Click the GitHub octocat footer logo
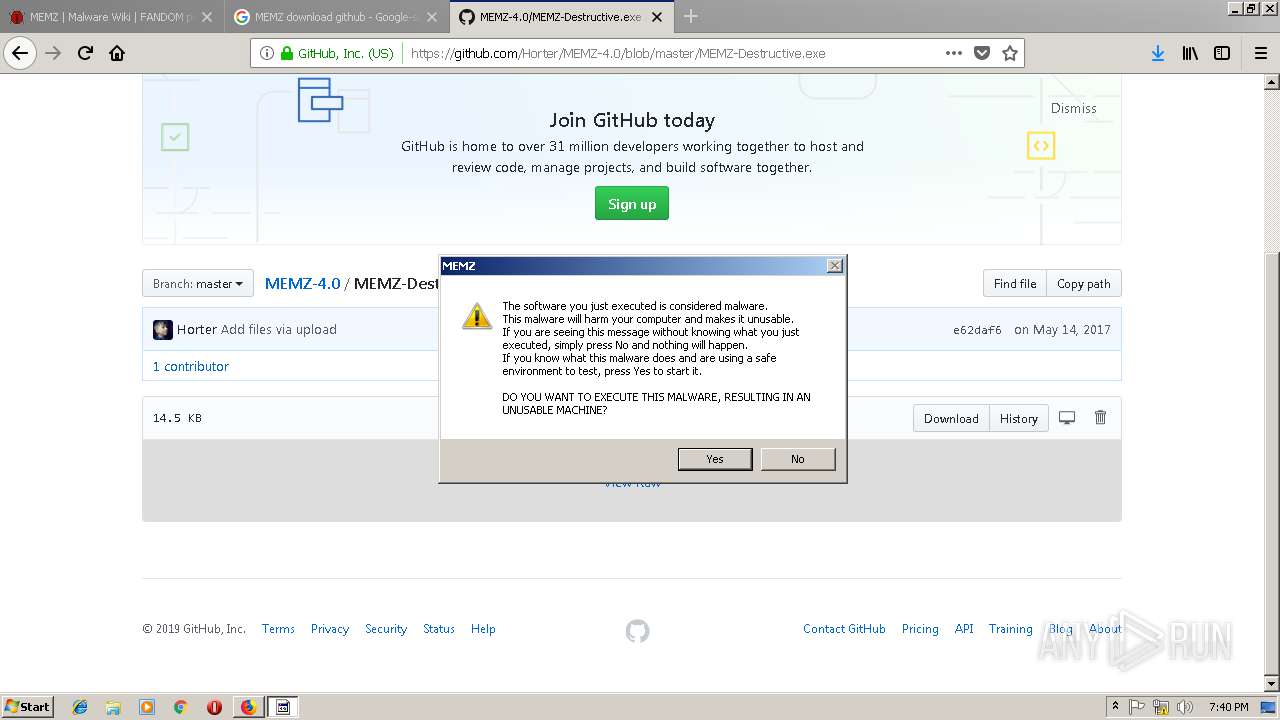1280x720 pixels. pos(637,631)
